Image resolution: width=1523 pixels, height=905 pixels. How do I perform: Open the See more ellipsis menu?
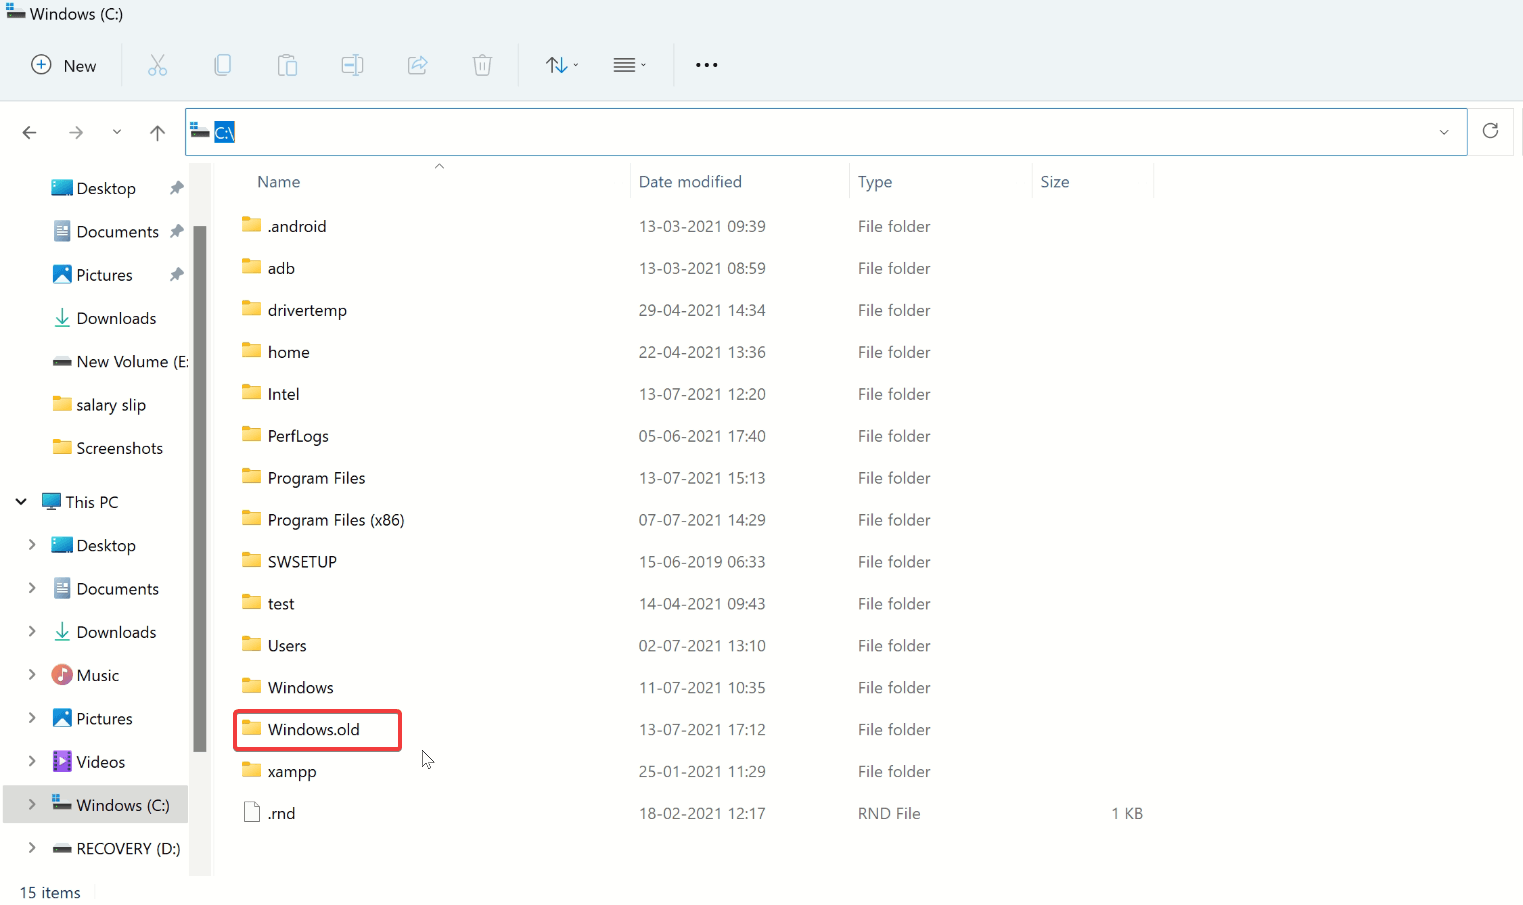(707, 65)
